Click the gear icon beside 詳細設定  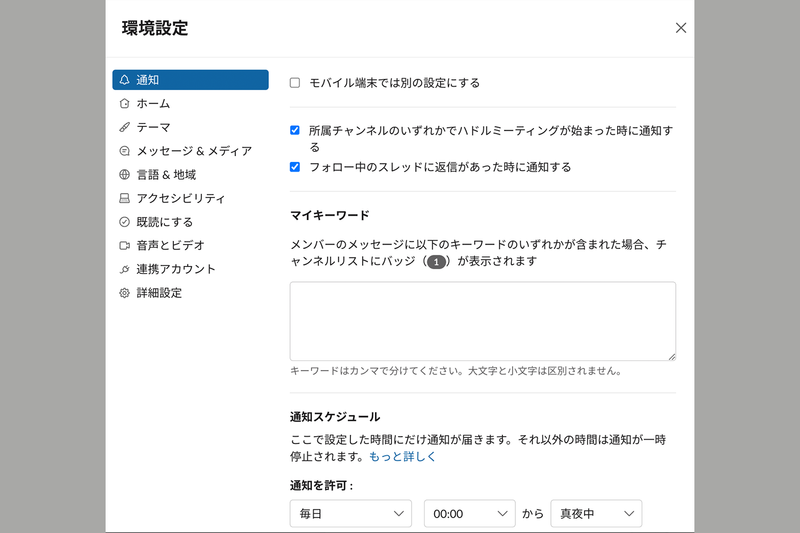(x=124, y=293)
